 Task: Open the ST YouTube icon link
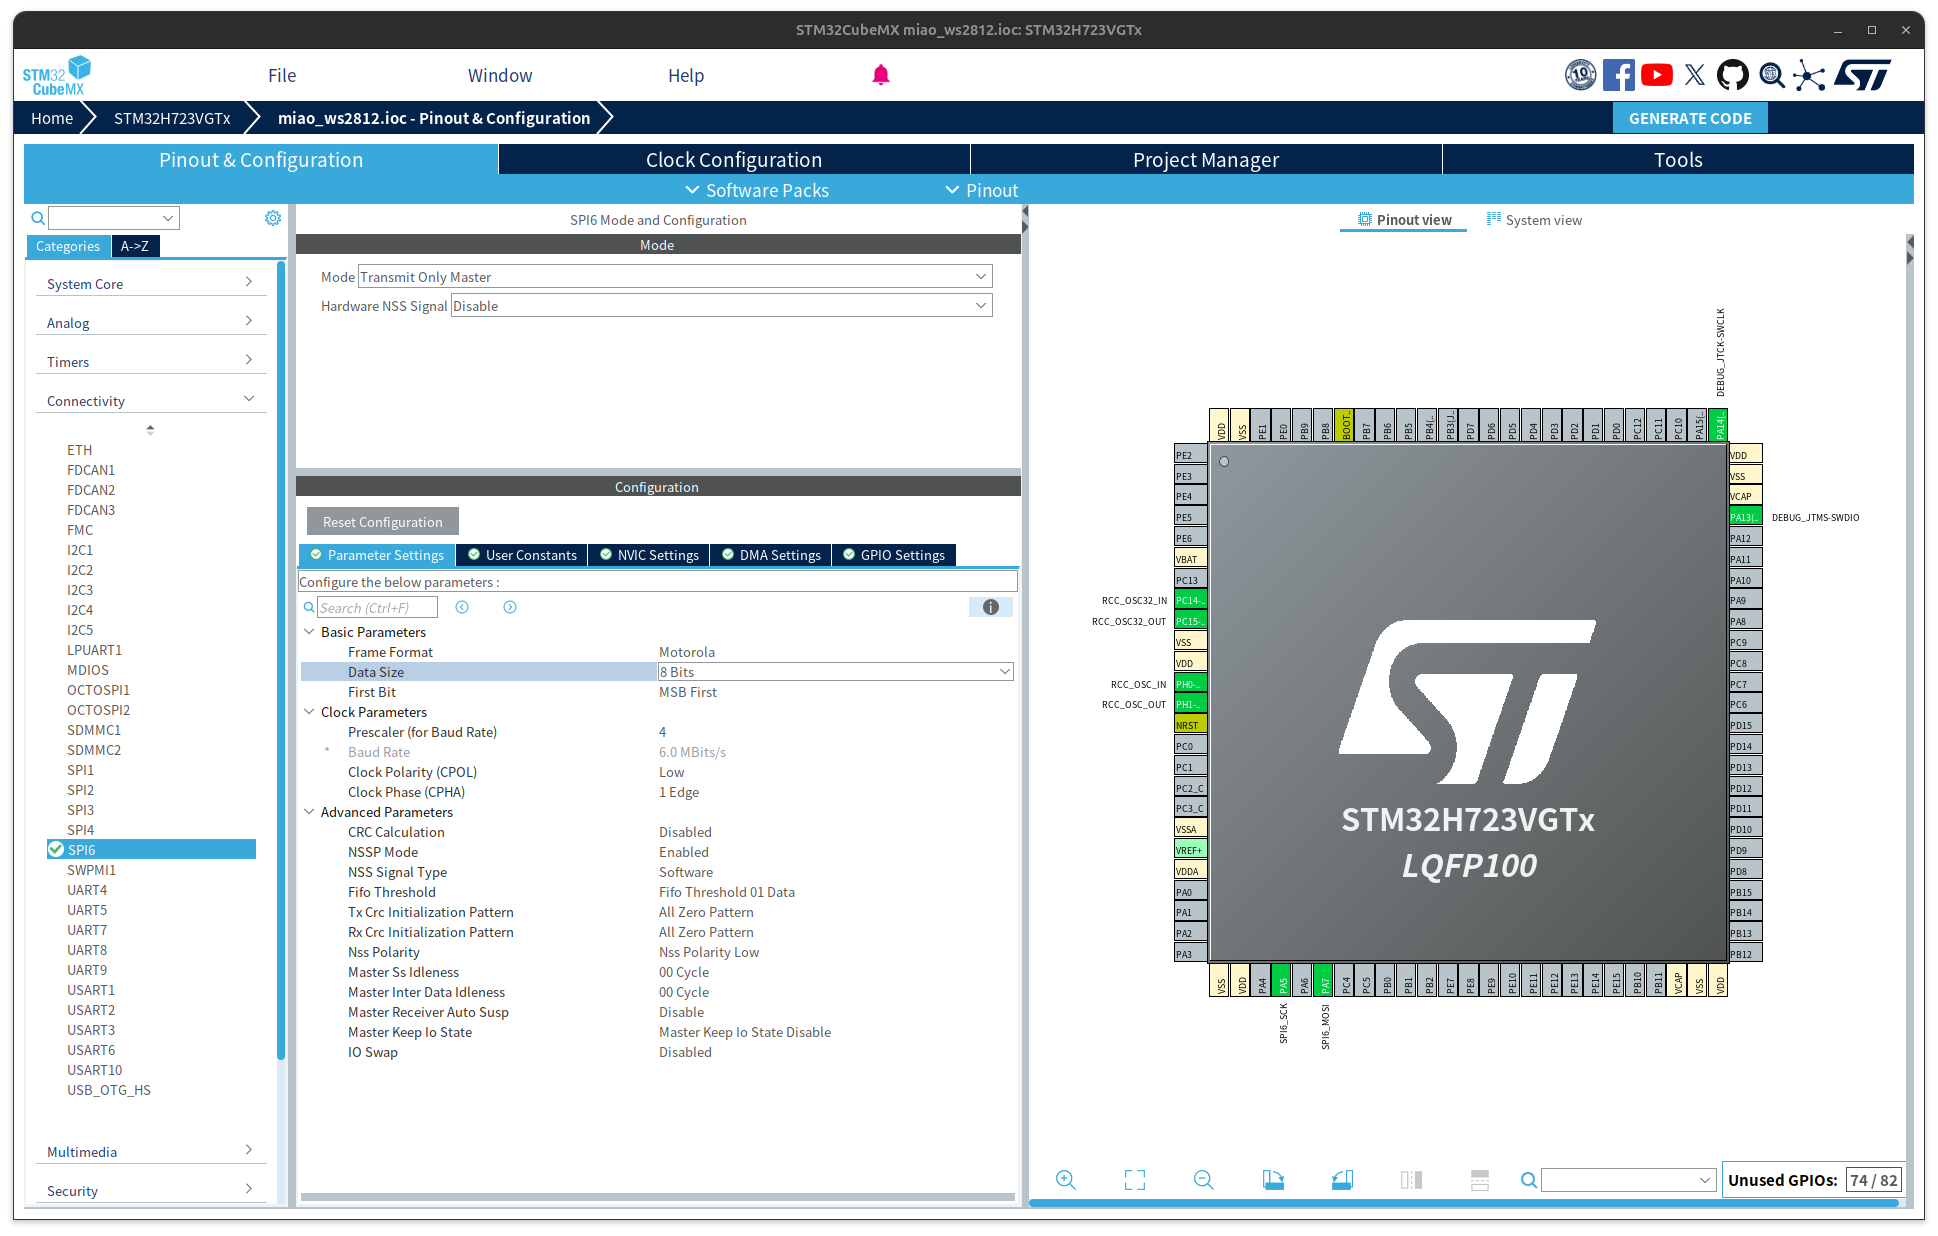[x=1657, y=75]
